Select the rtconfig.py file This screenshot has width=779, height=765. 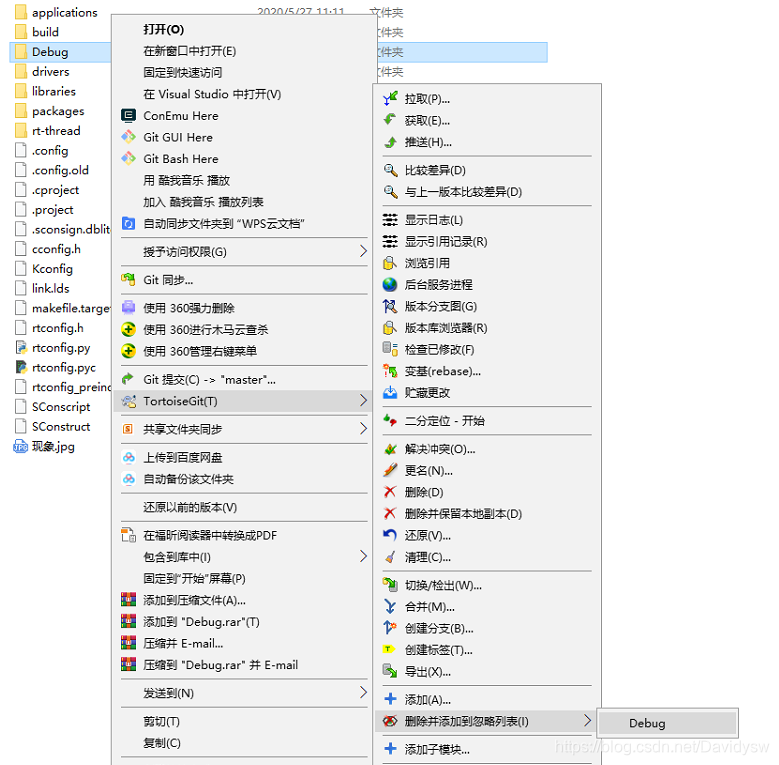pyautogui.click(x=61, y=348)
